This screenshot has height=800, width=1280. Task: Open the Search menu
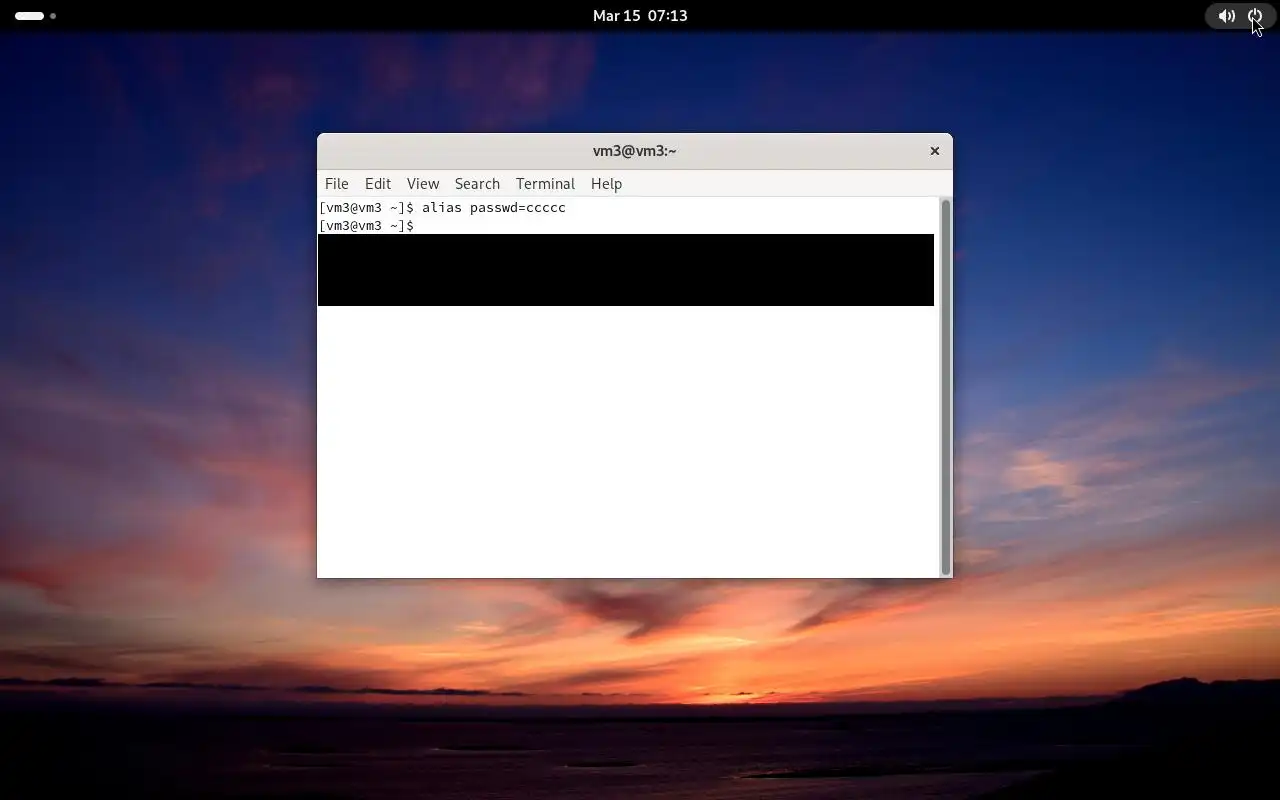pos(477,184)
